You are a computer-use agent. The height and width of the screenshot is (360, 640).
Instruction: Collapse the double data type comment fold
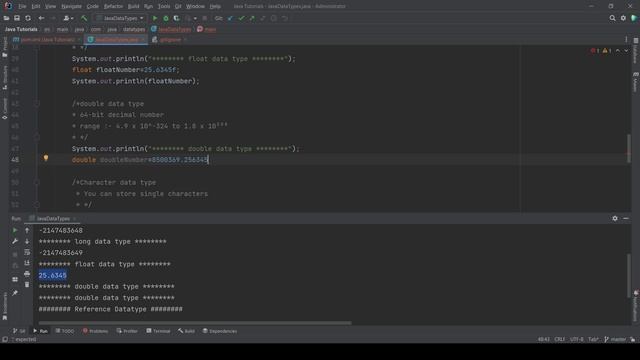click(x=37, y=104)
